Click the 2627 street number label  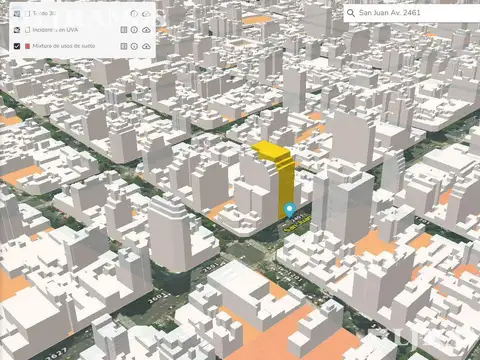click(x=55, y=355)
